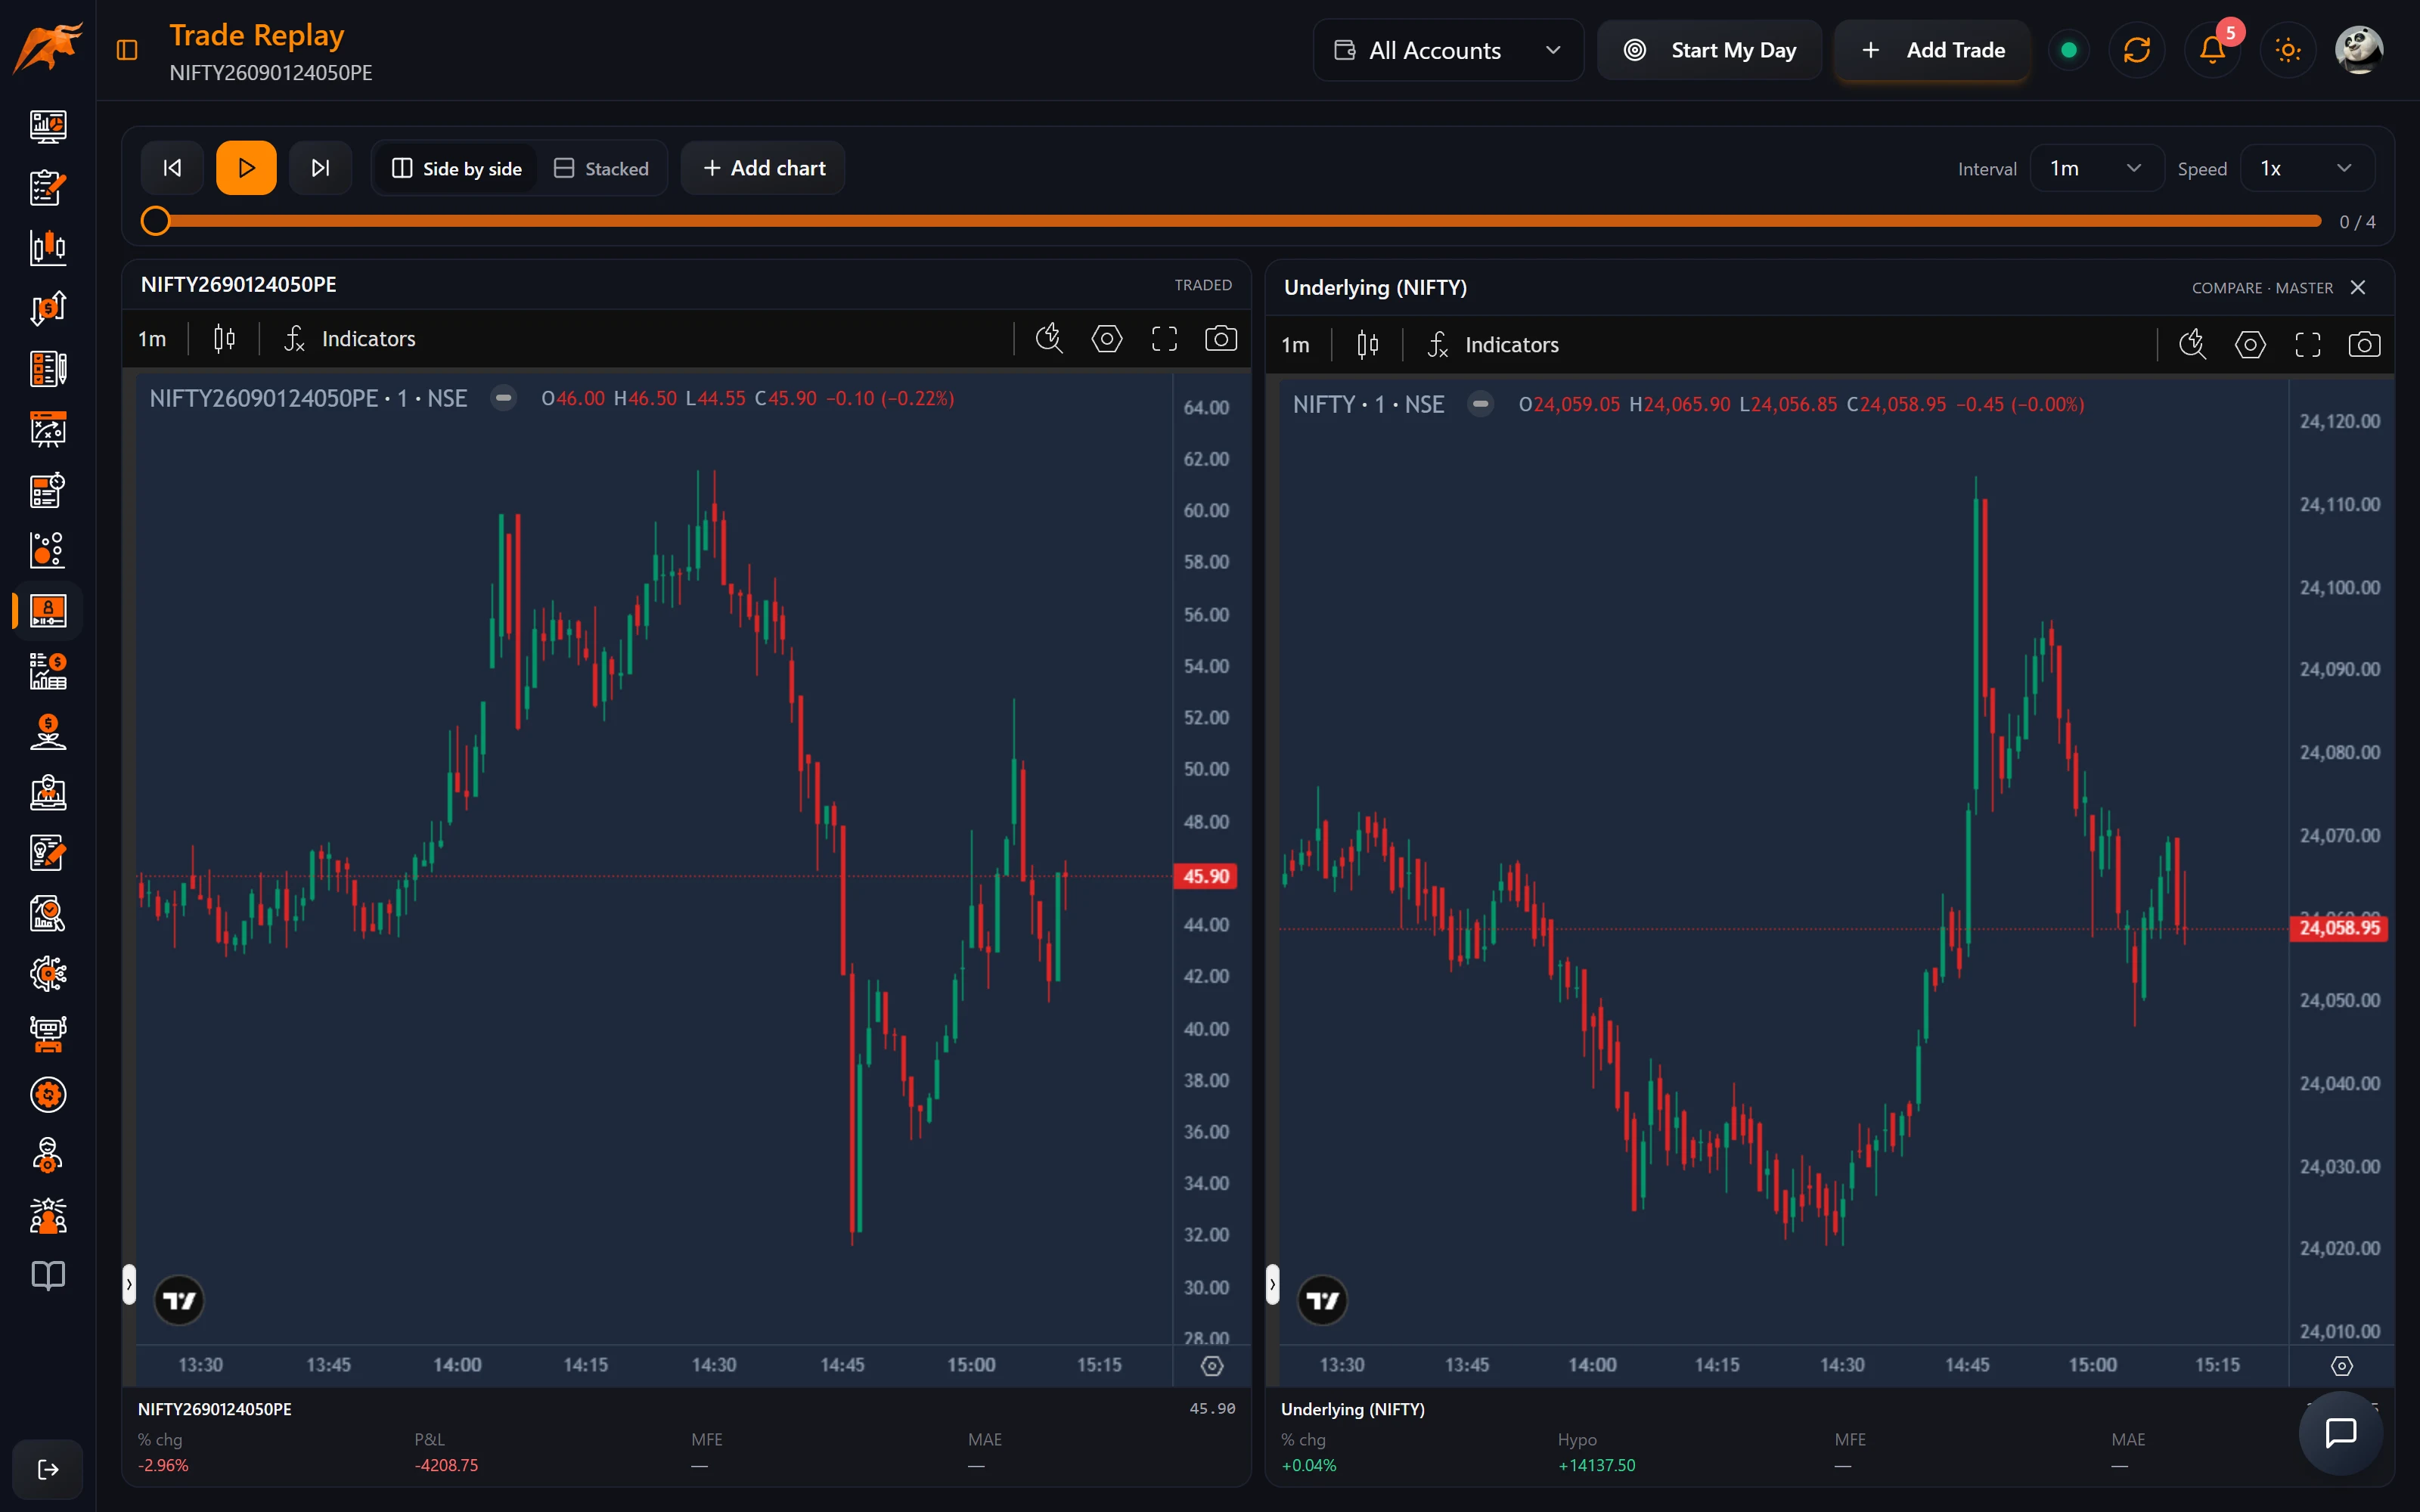The image size is (2420, 1512).
Task: Change 1m timeframe on traded chart
Action: [x=152, y=339]
